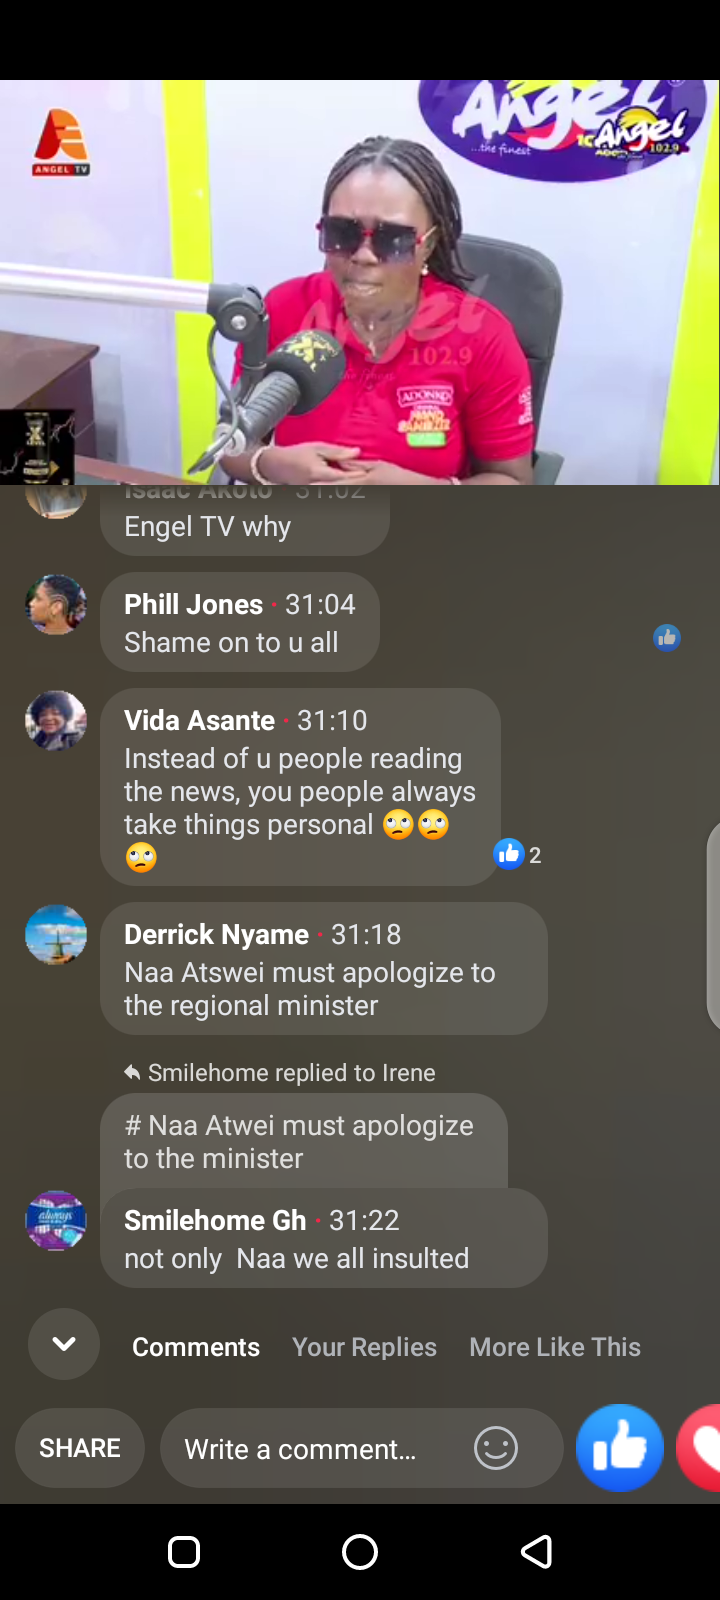The height and width of the screenshot is (1600, 720).
Task: Open Phill Jones profile picture
Action: pos(56,604)
